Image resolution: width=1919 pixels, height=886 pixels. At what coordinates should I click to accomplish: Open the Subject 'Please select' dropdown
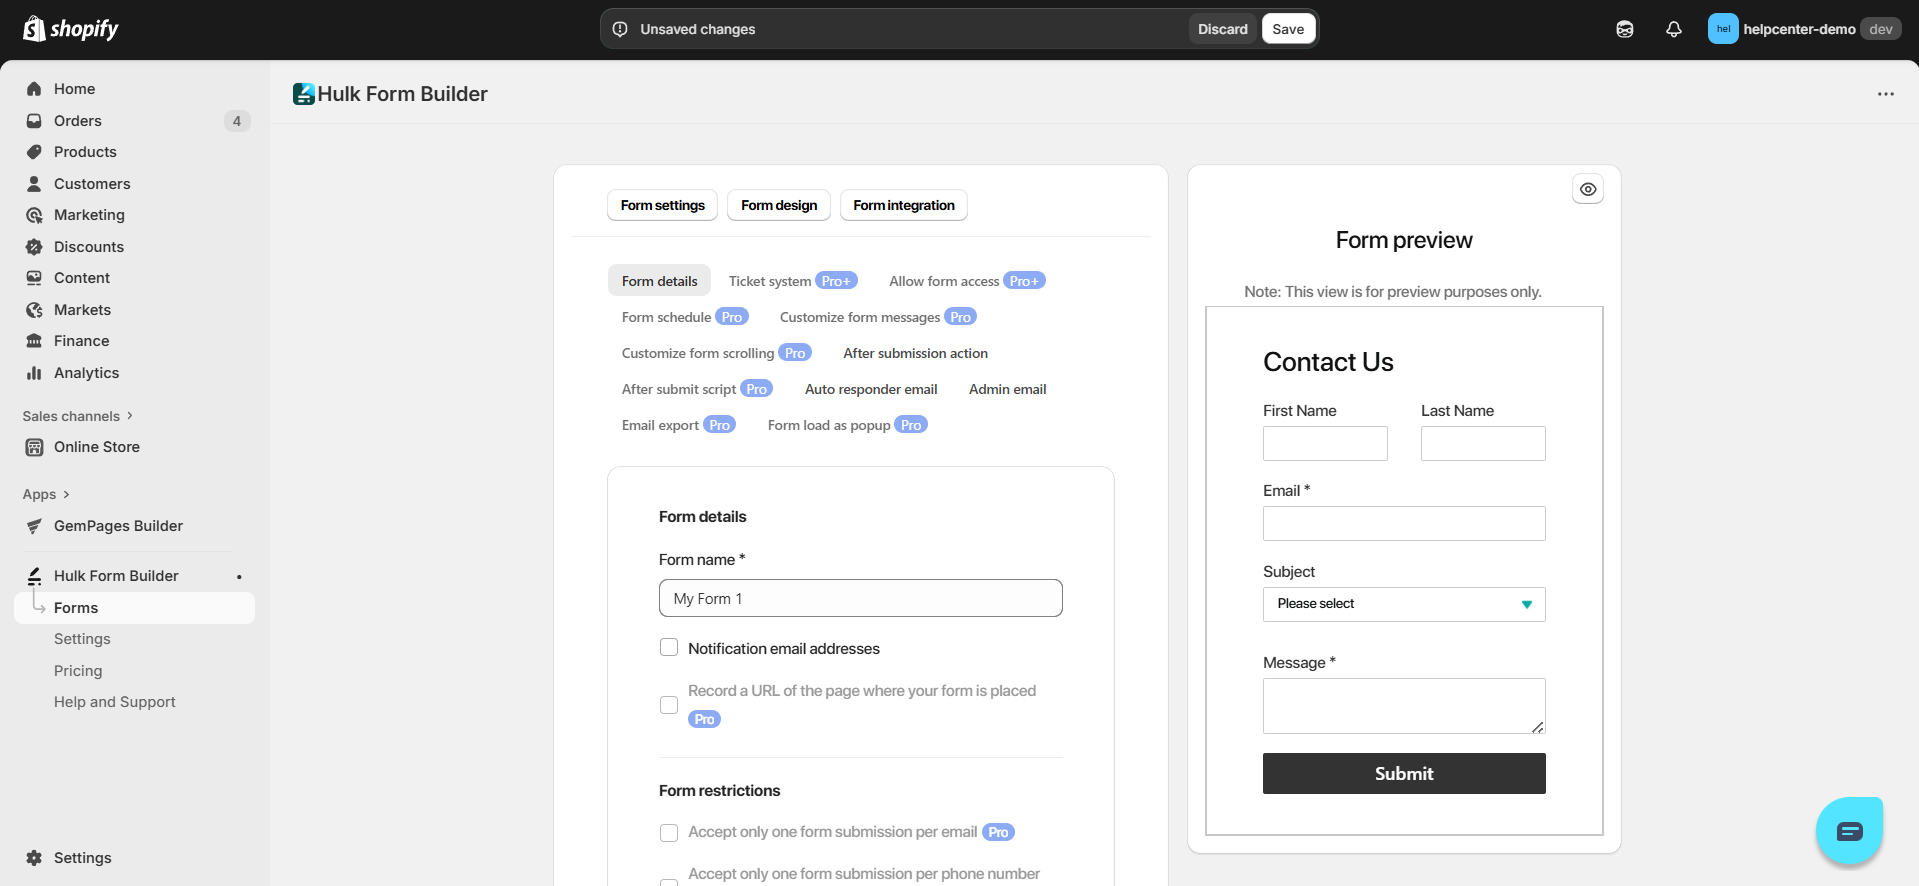1403,604
